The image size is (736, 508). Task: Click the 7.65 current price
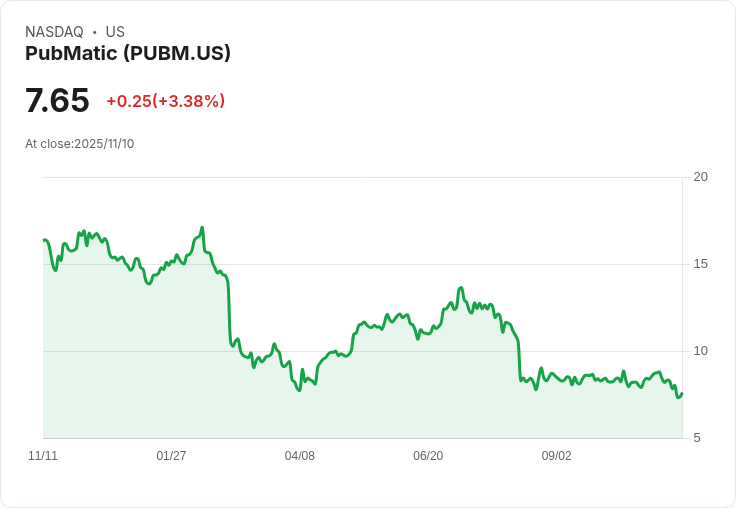pyautogui.click(x=57, y=101)
